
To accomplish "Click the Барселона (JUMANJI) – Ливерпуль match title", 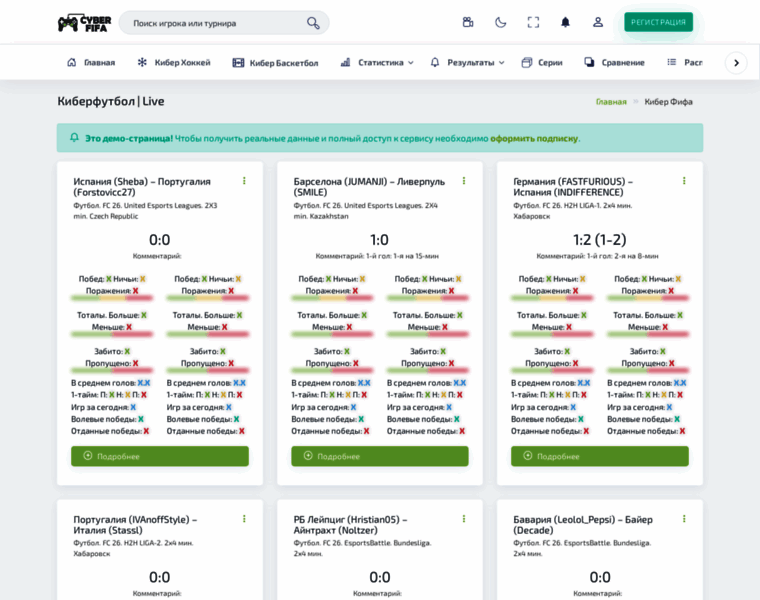I will 369,187.
